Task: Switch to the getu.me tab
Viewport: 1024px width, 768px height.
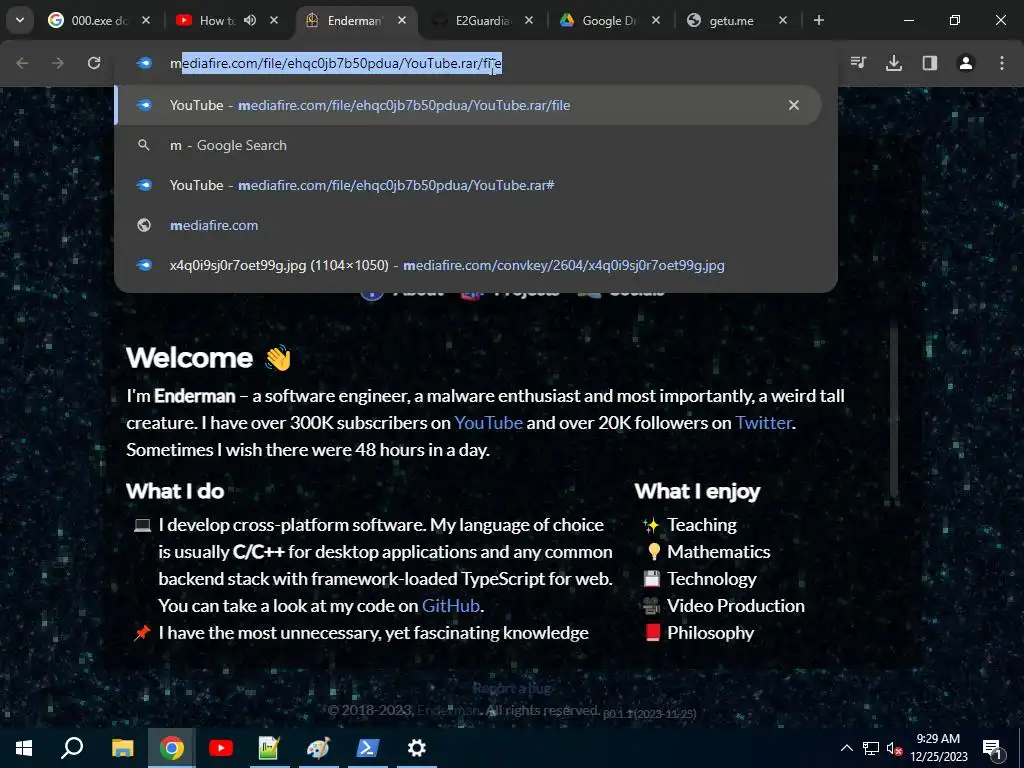Action: pos(731,21)
